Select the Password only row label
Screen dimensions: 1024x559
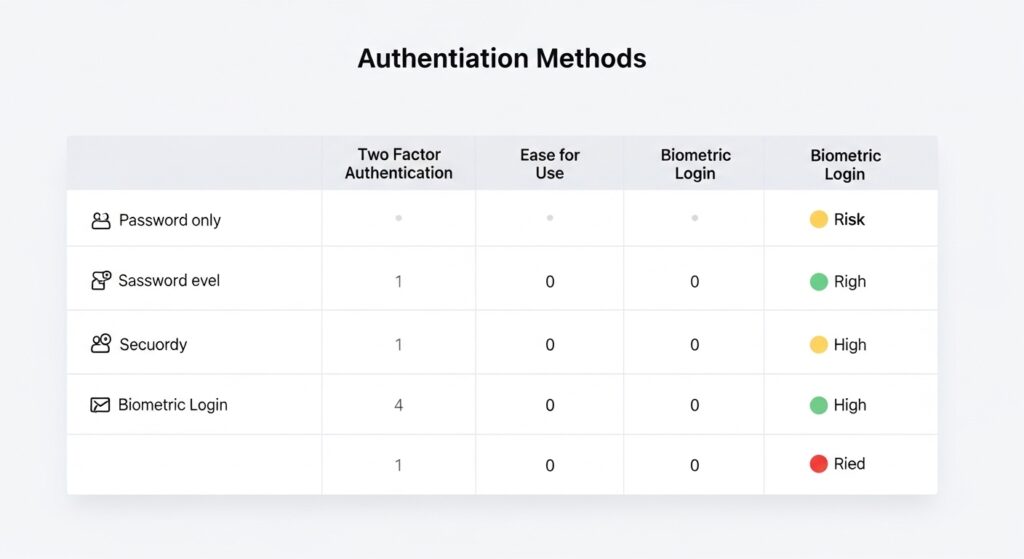170,220
